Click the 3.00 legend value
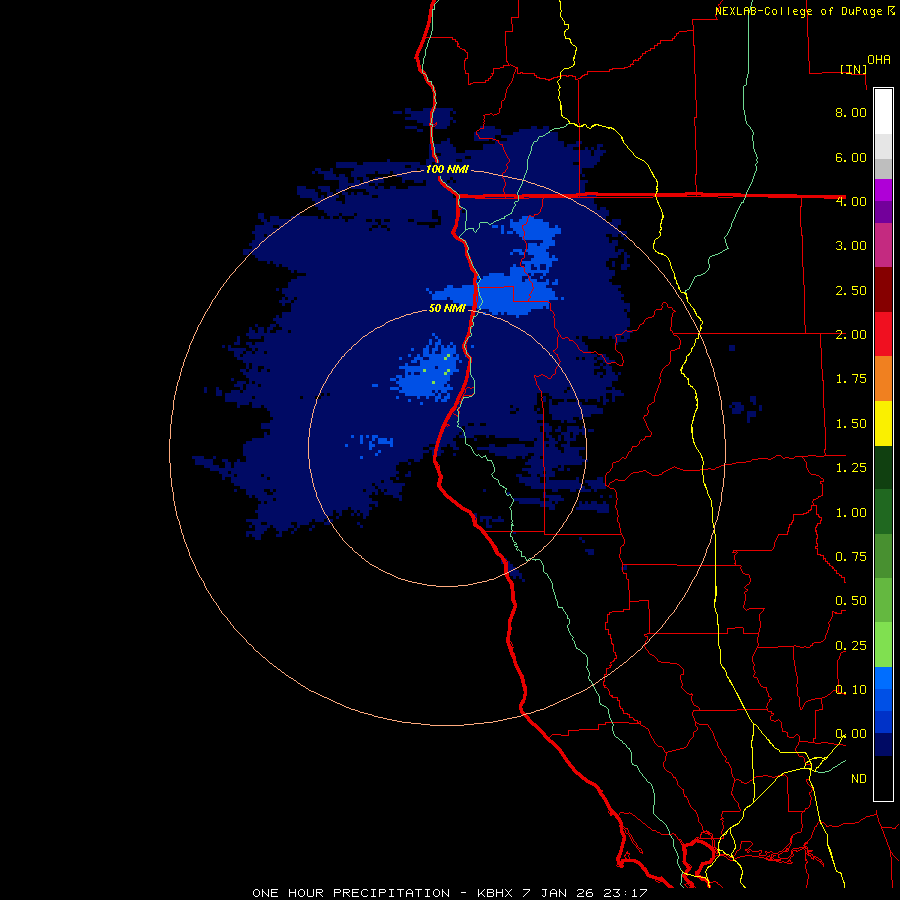The image size is (900, 900). point(851,246)
